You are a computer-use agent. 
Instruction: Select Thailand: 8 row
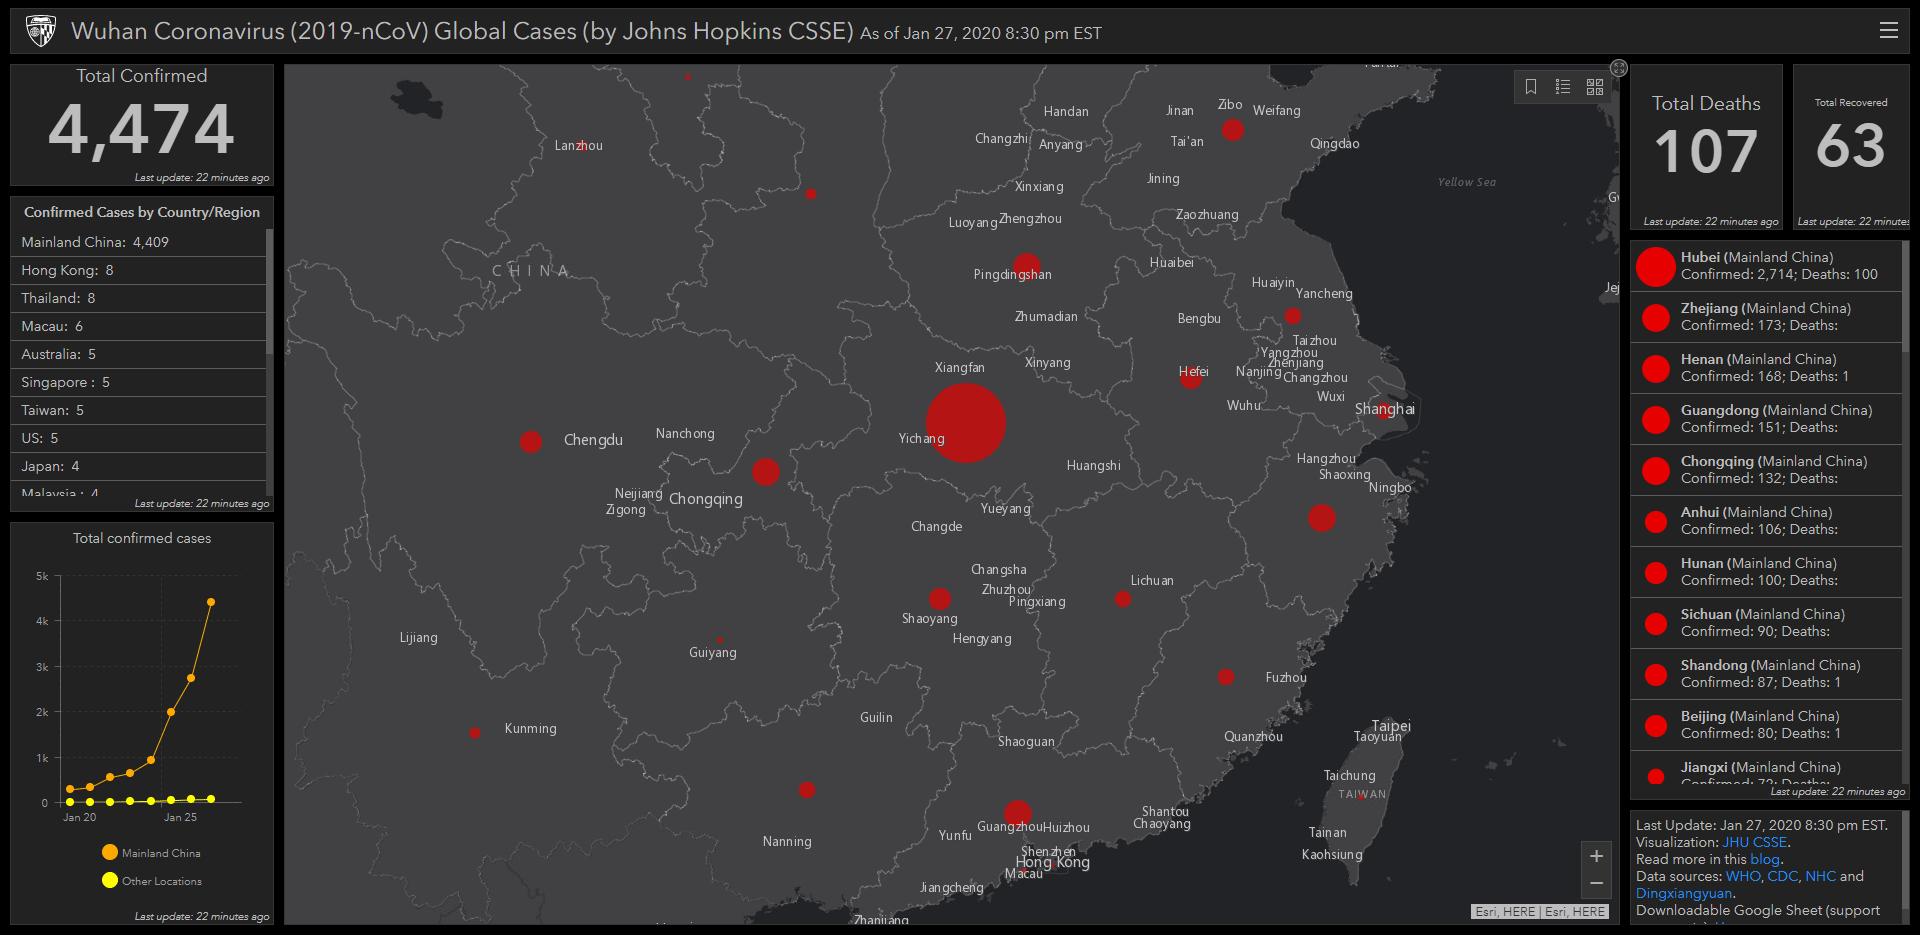pos(138,298)
